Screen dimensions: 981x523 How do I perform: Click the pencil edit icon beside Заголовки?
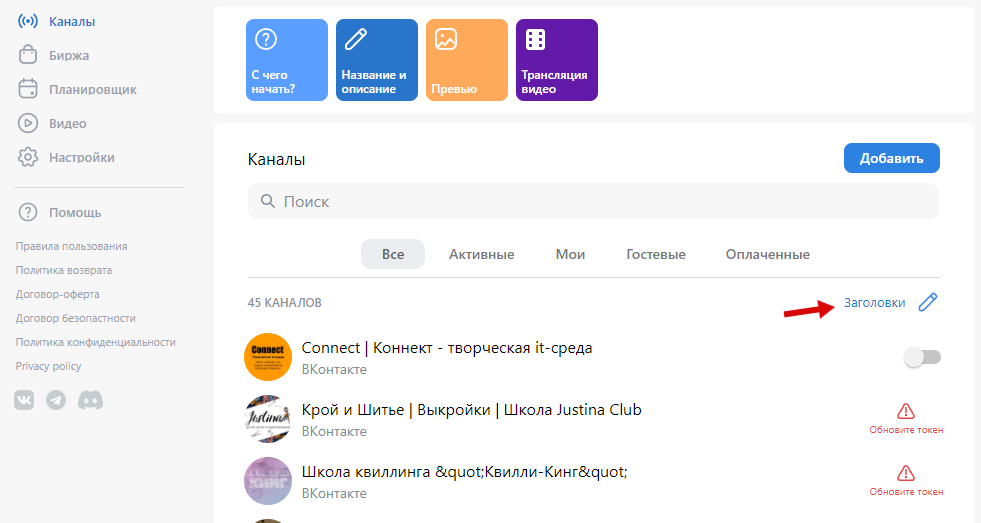click(928, 303)
